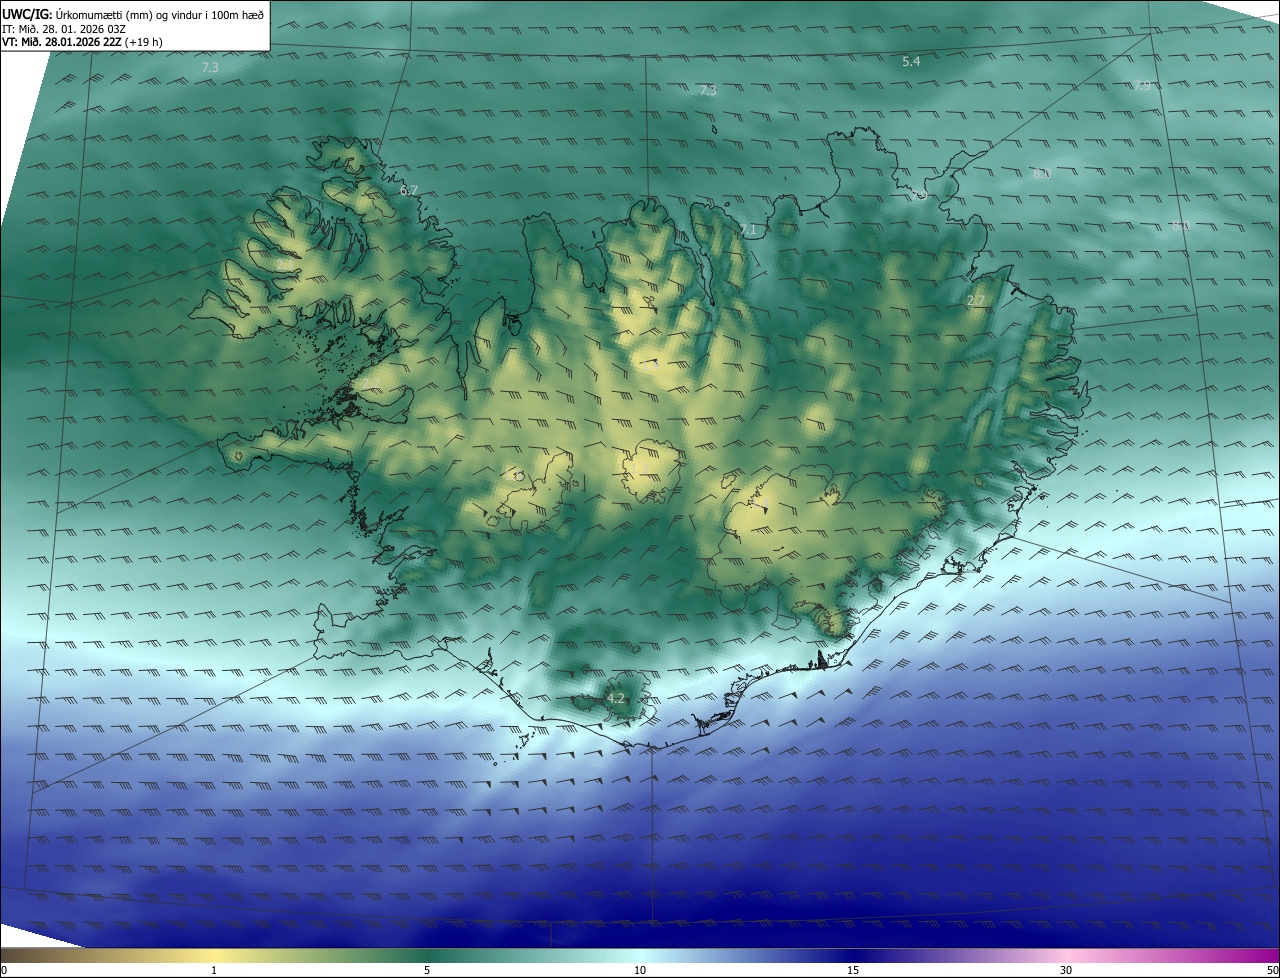Click the title 'Úrkomumætti (mm) og vindur í 100m hæð'
The image size is (1280, 978).
click(159, 14)
